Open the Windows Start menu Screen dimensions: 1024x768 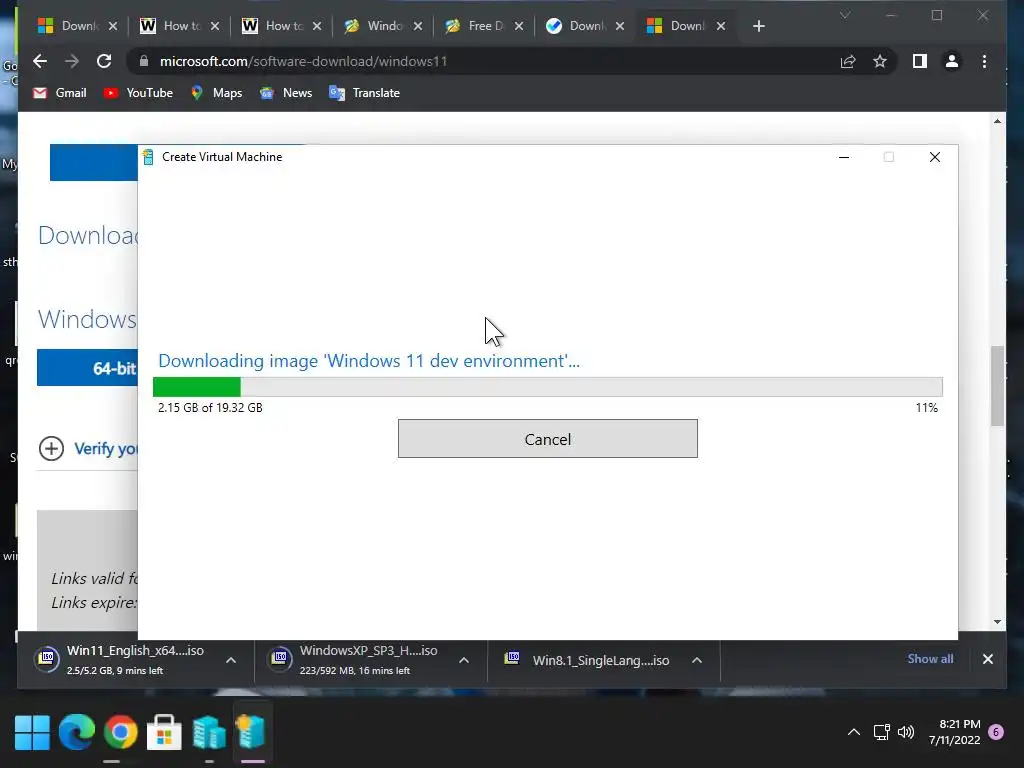click(32, 732)
